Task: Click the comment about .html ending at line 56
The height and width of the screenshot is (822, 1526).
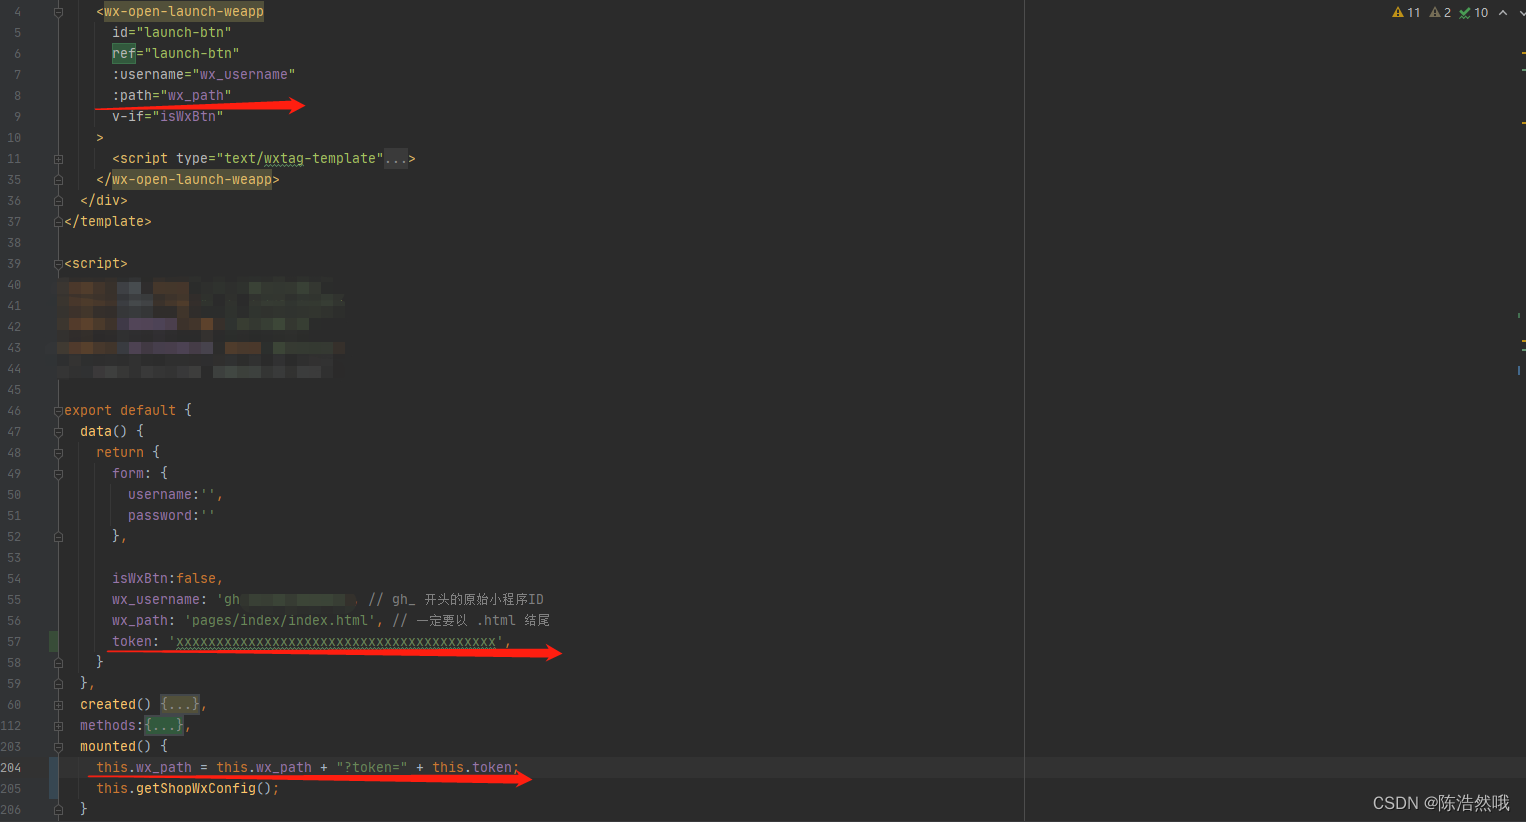Action: point(471,621)
